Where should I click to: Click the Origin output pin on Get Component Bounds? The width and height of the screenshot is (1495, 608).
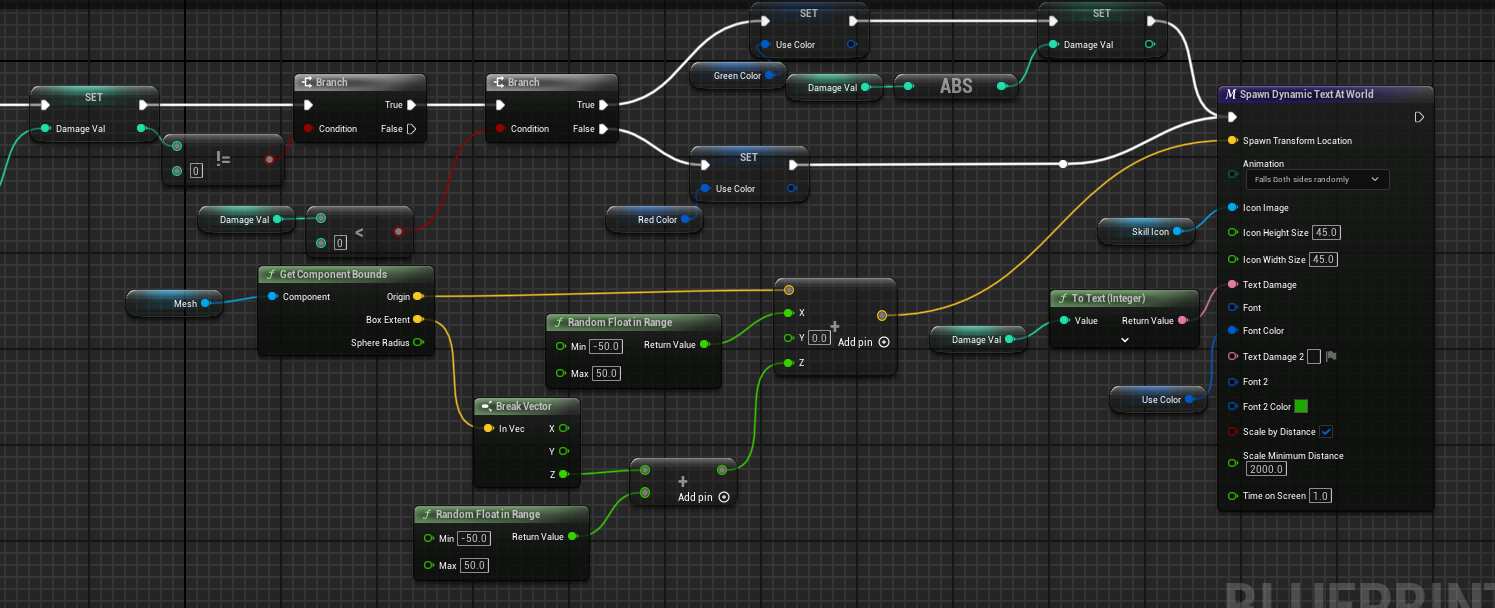[417, 297]
